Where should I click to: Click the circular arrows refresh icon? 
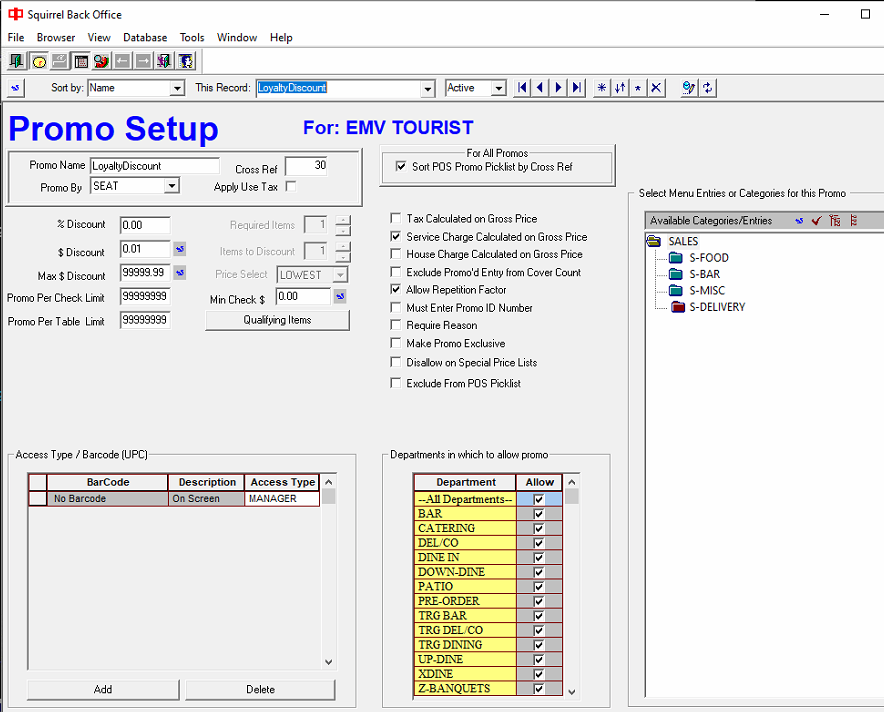click(708, 87)
